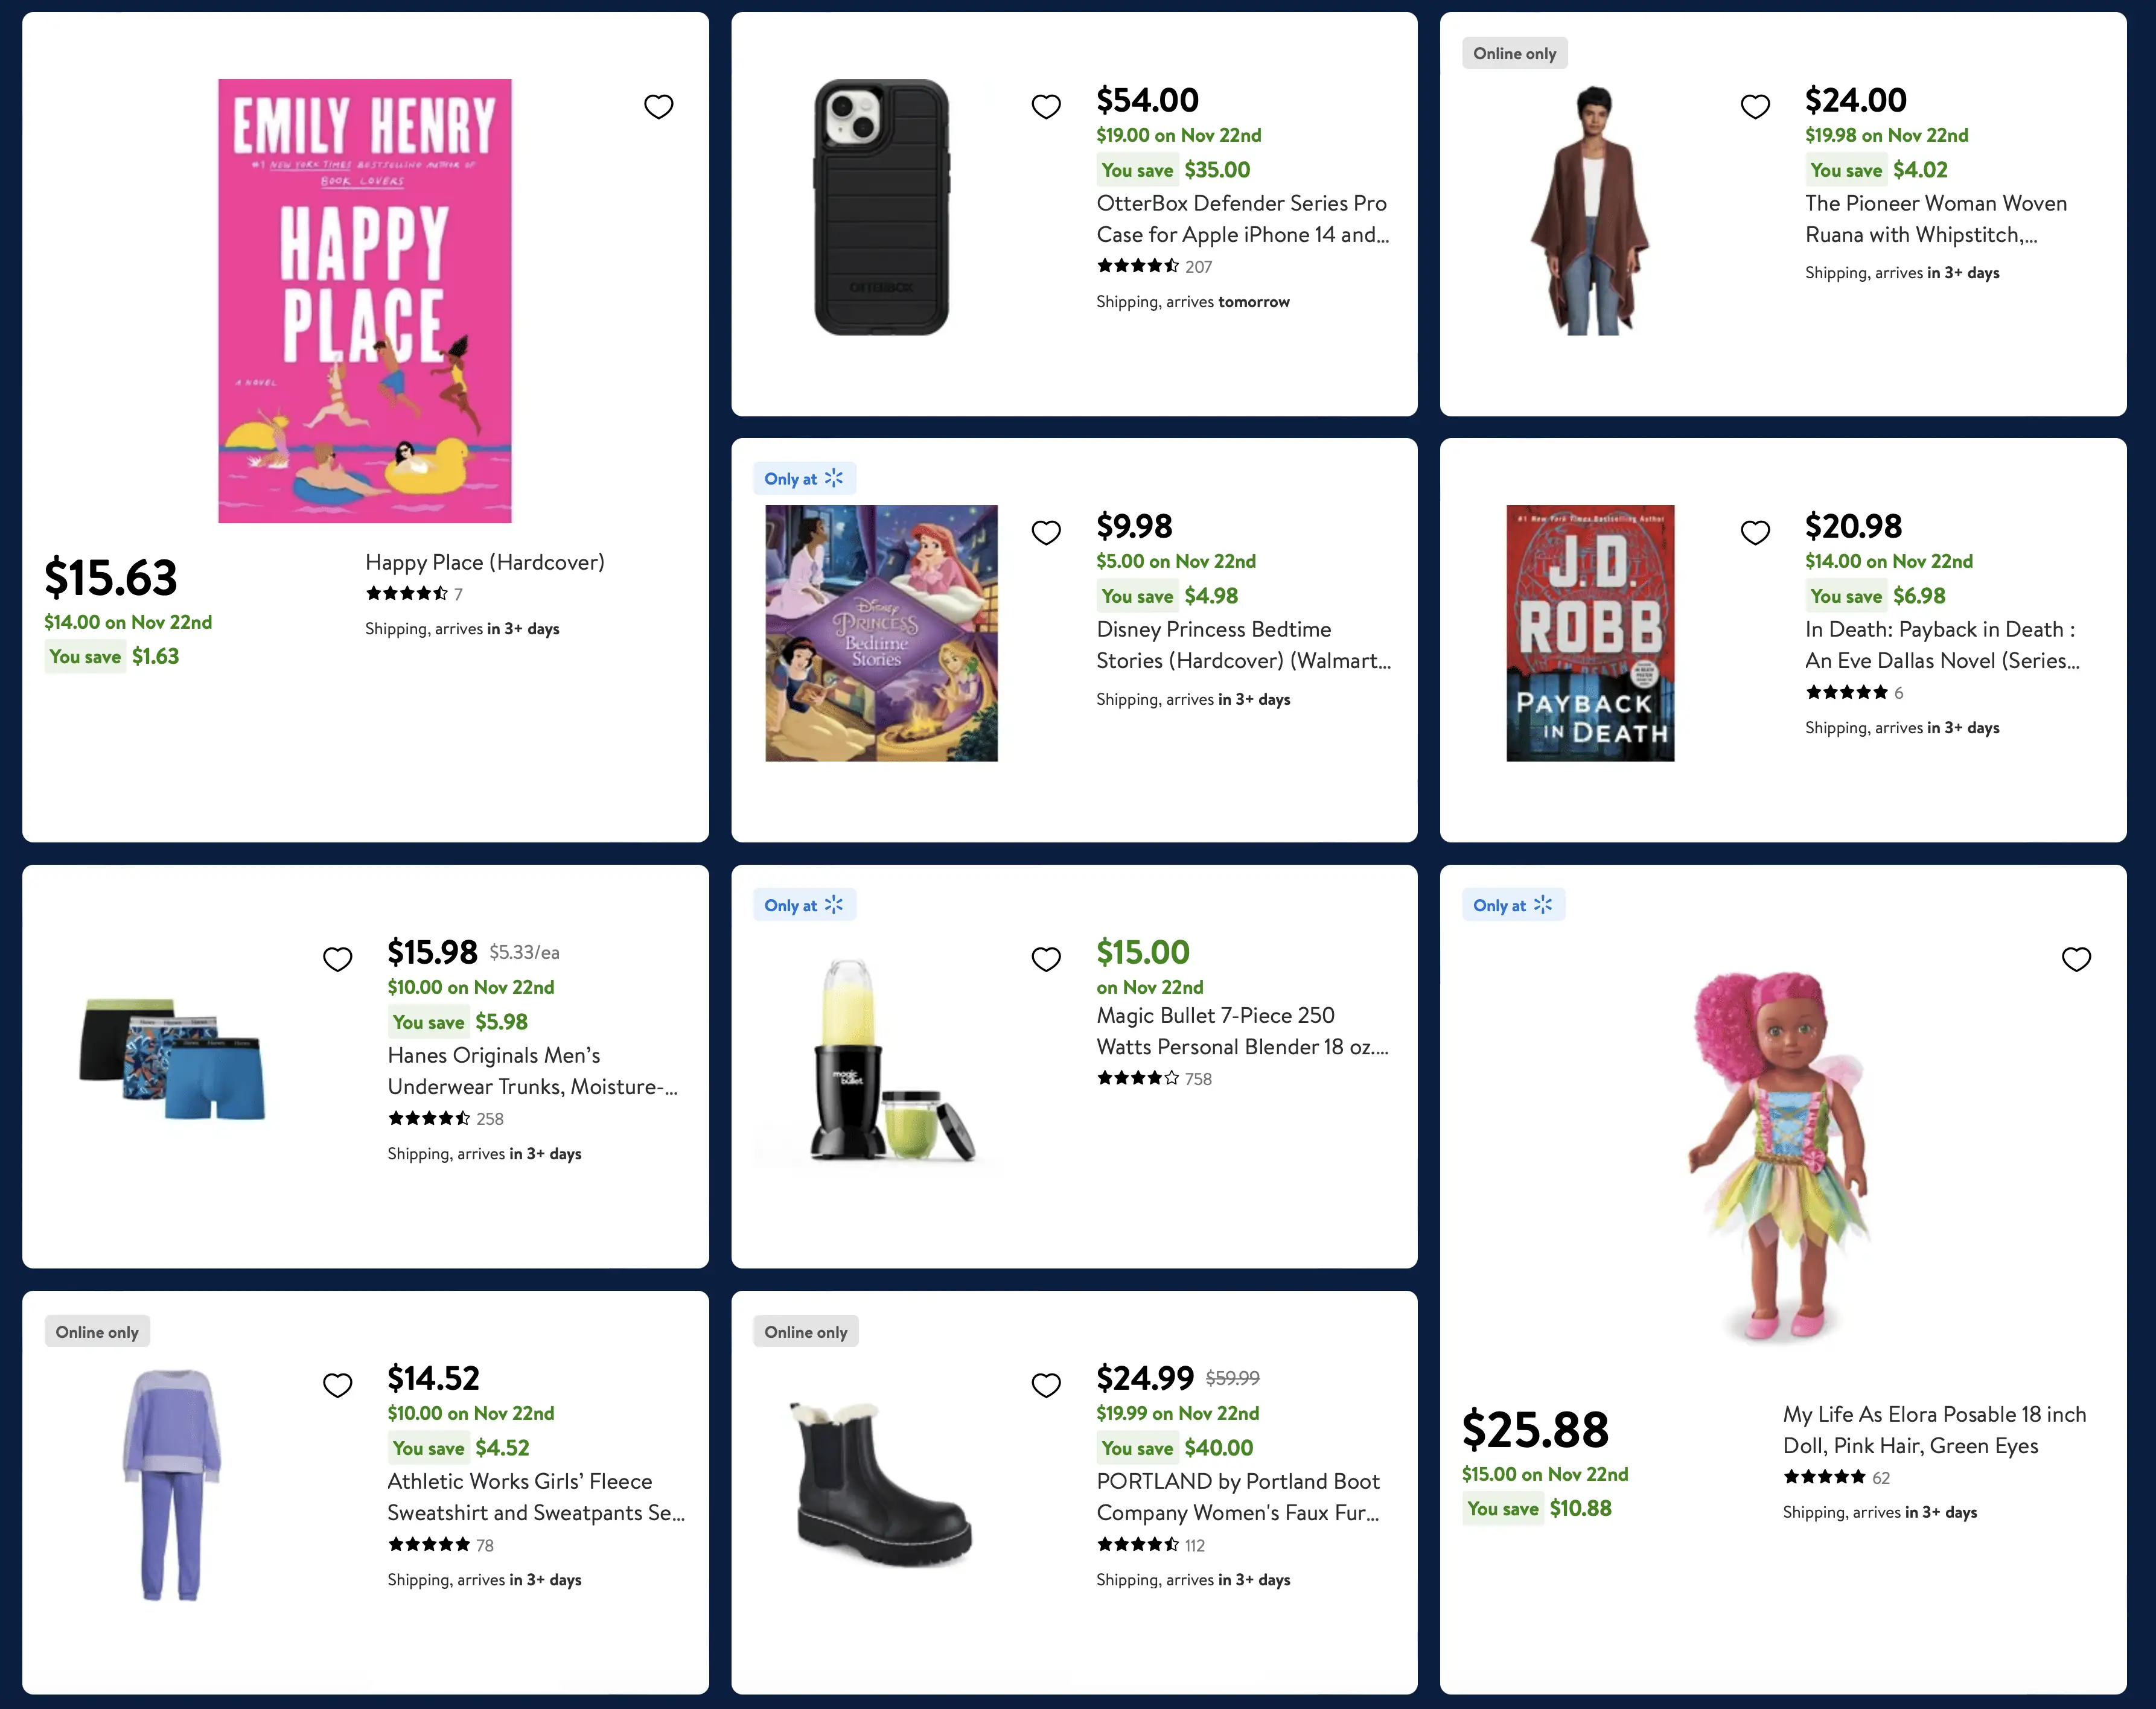Click heart icon on OtterBox Defender case
Screen dimensions: 2156x1709
click(1046, 106)
